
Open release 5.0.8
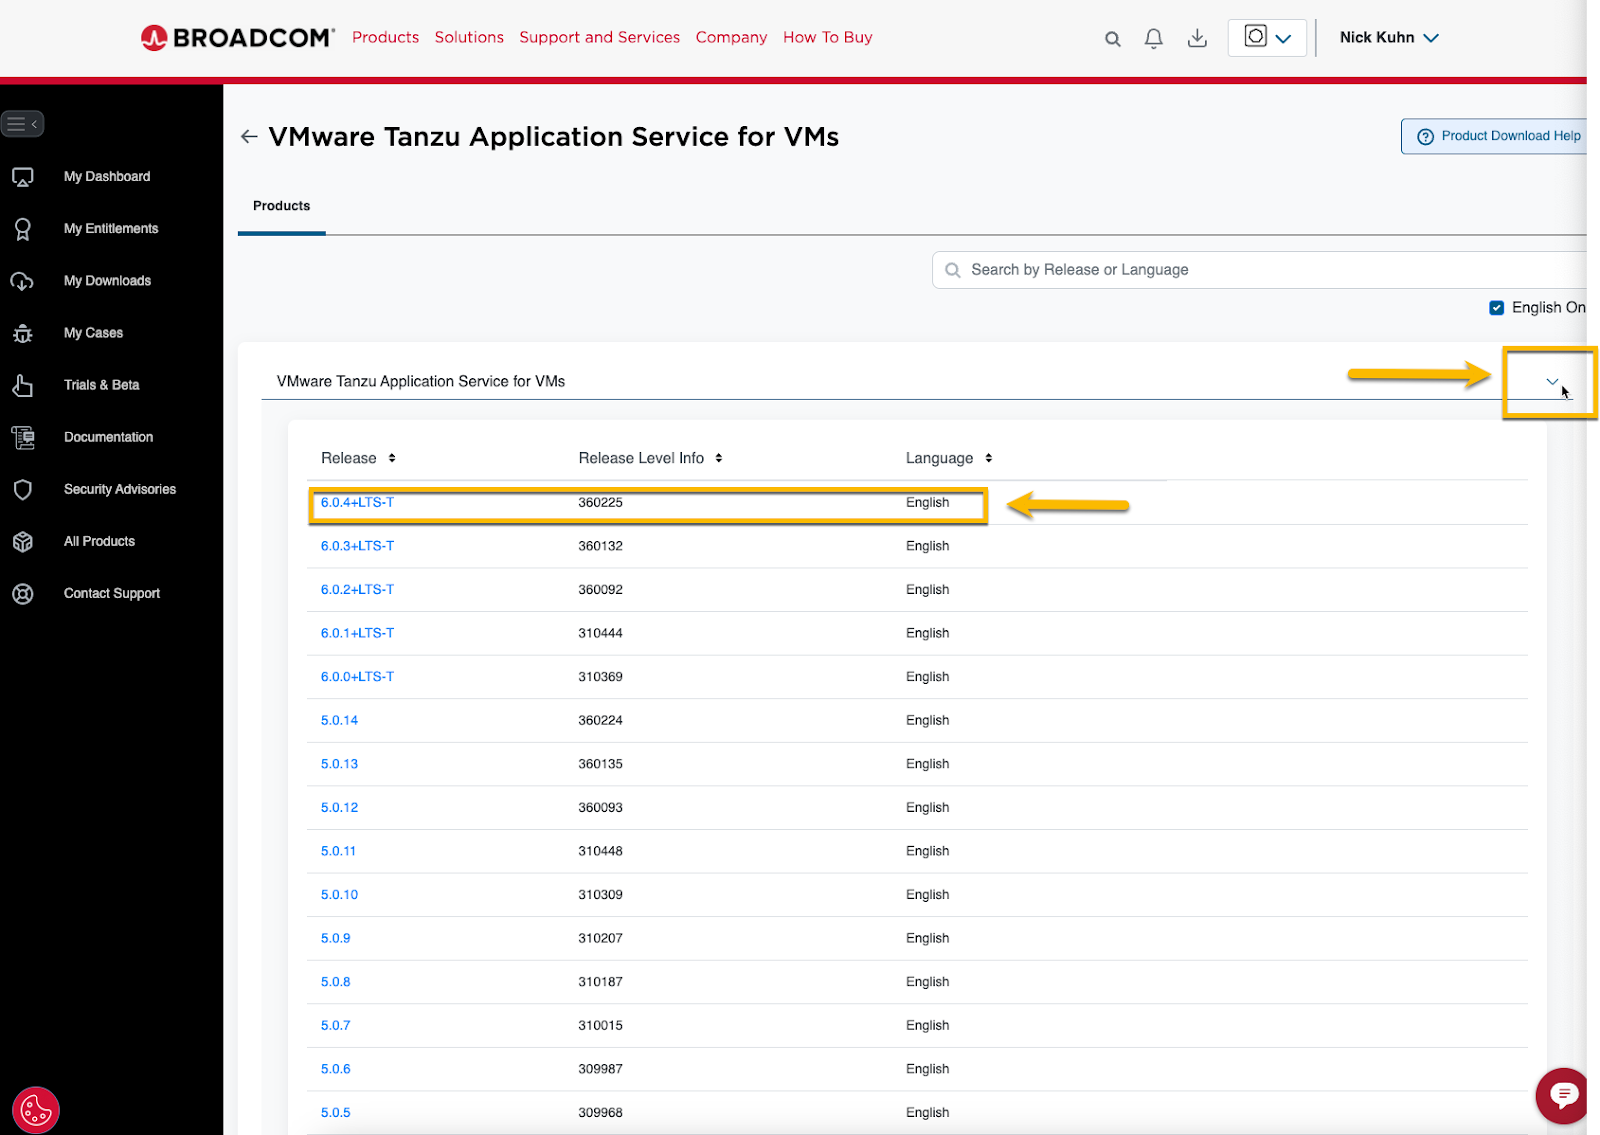[x=335, y=982]
